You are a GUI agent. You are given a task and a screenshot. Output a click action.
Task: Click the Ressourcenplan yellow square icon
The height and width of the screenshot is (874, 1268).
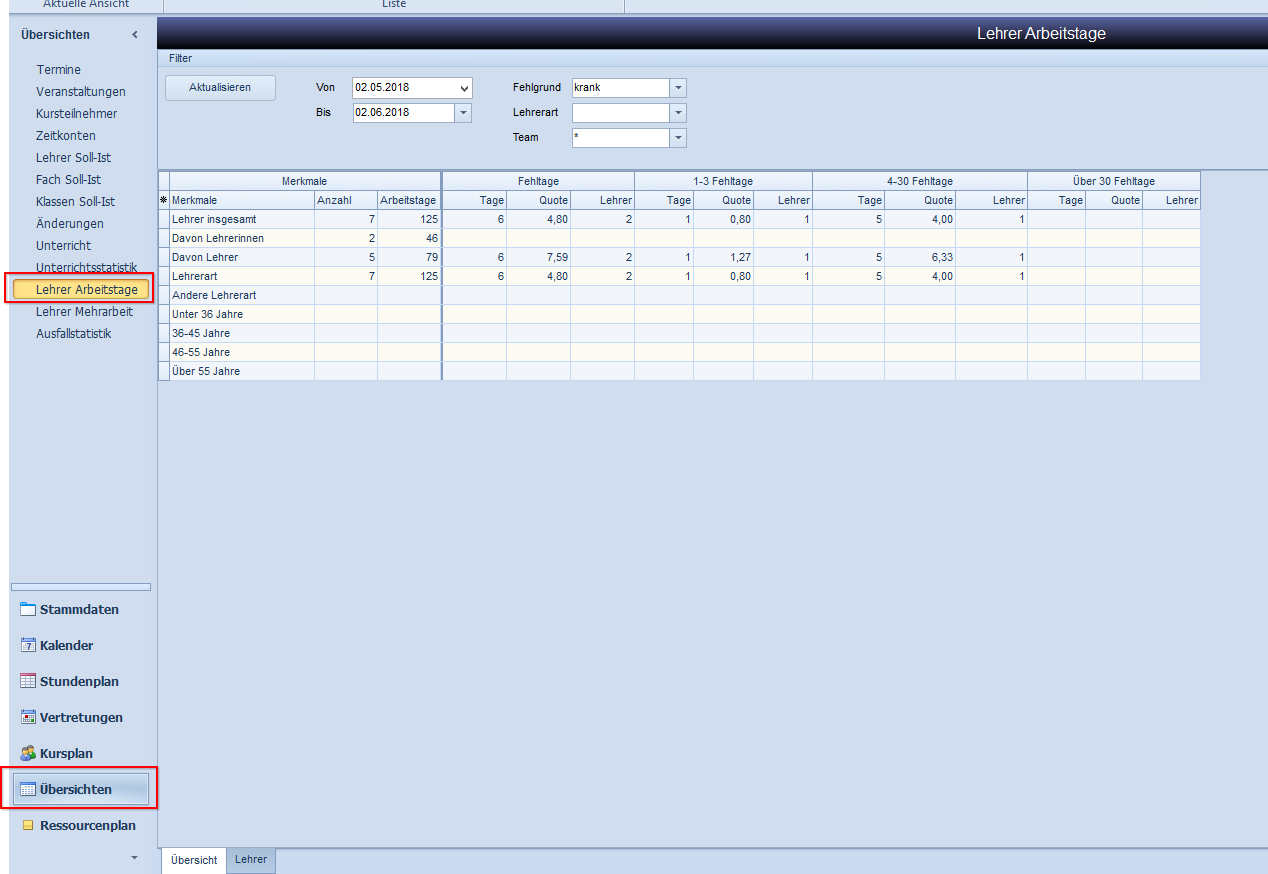tap(28, 825)
